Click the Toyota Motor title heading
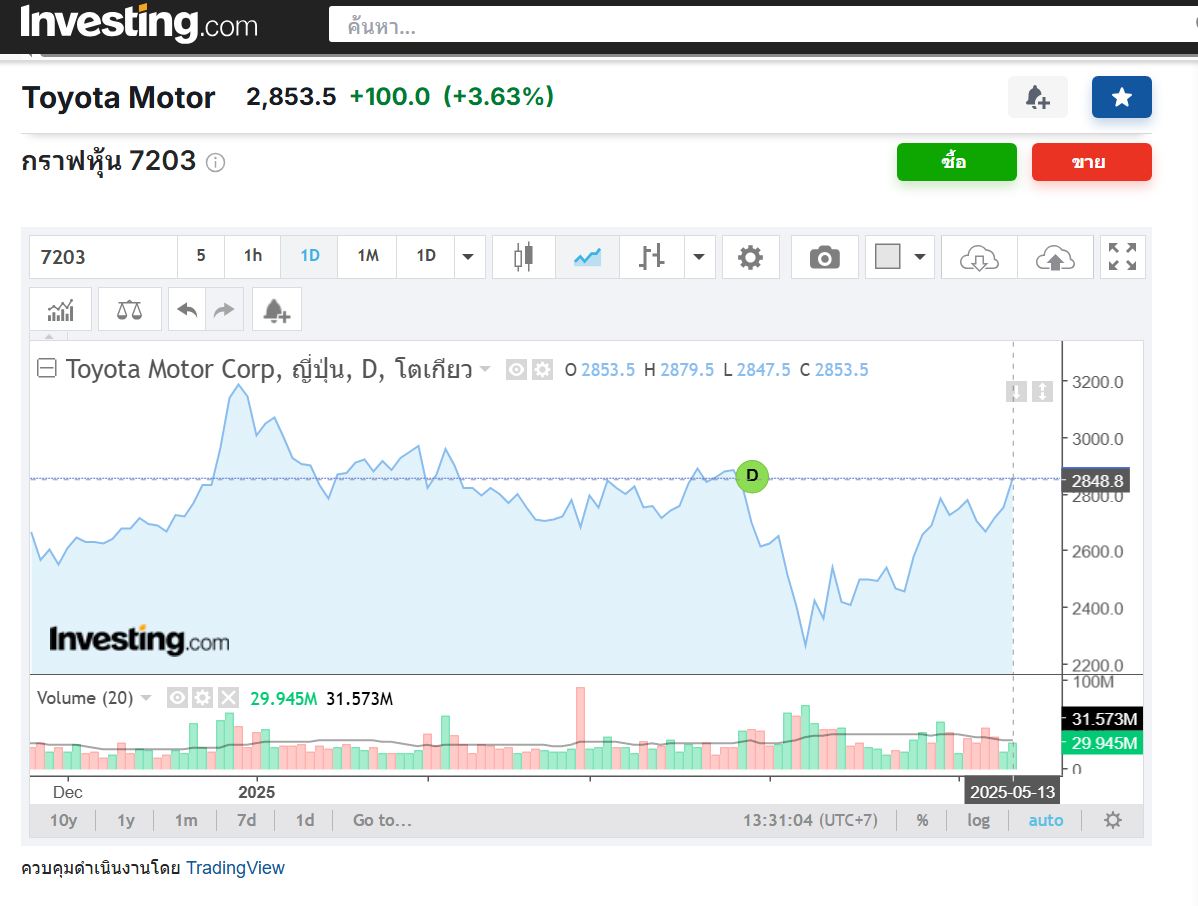1198x906 pixels. point(118,98)
